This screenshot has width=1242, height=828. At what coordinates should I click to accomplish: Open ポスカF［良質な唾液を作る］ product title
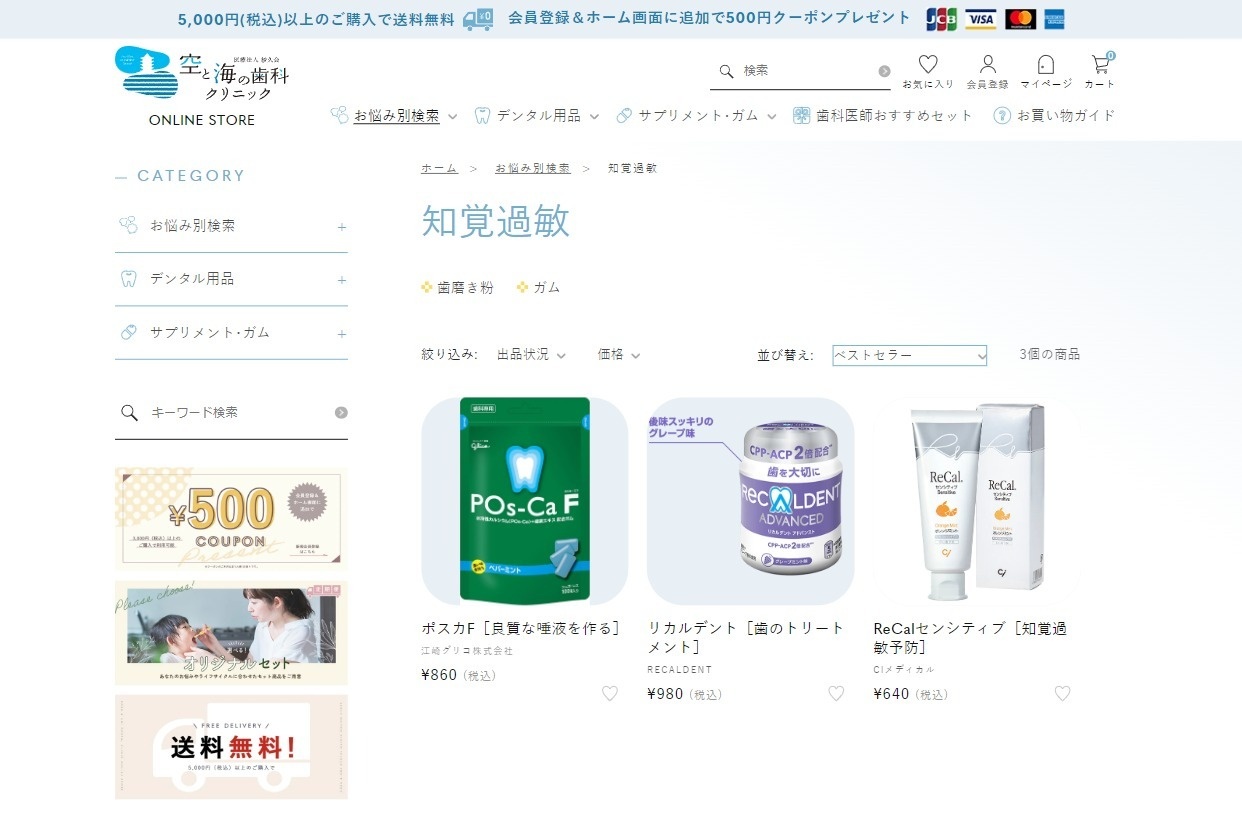522,628
